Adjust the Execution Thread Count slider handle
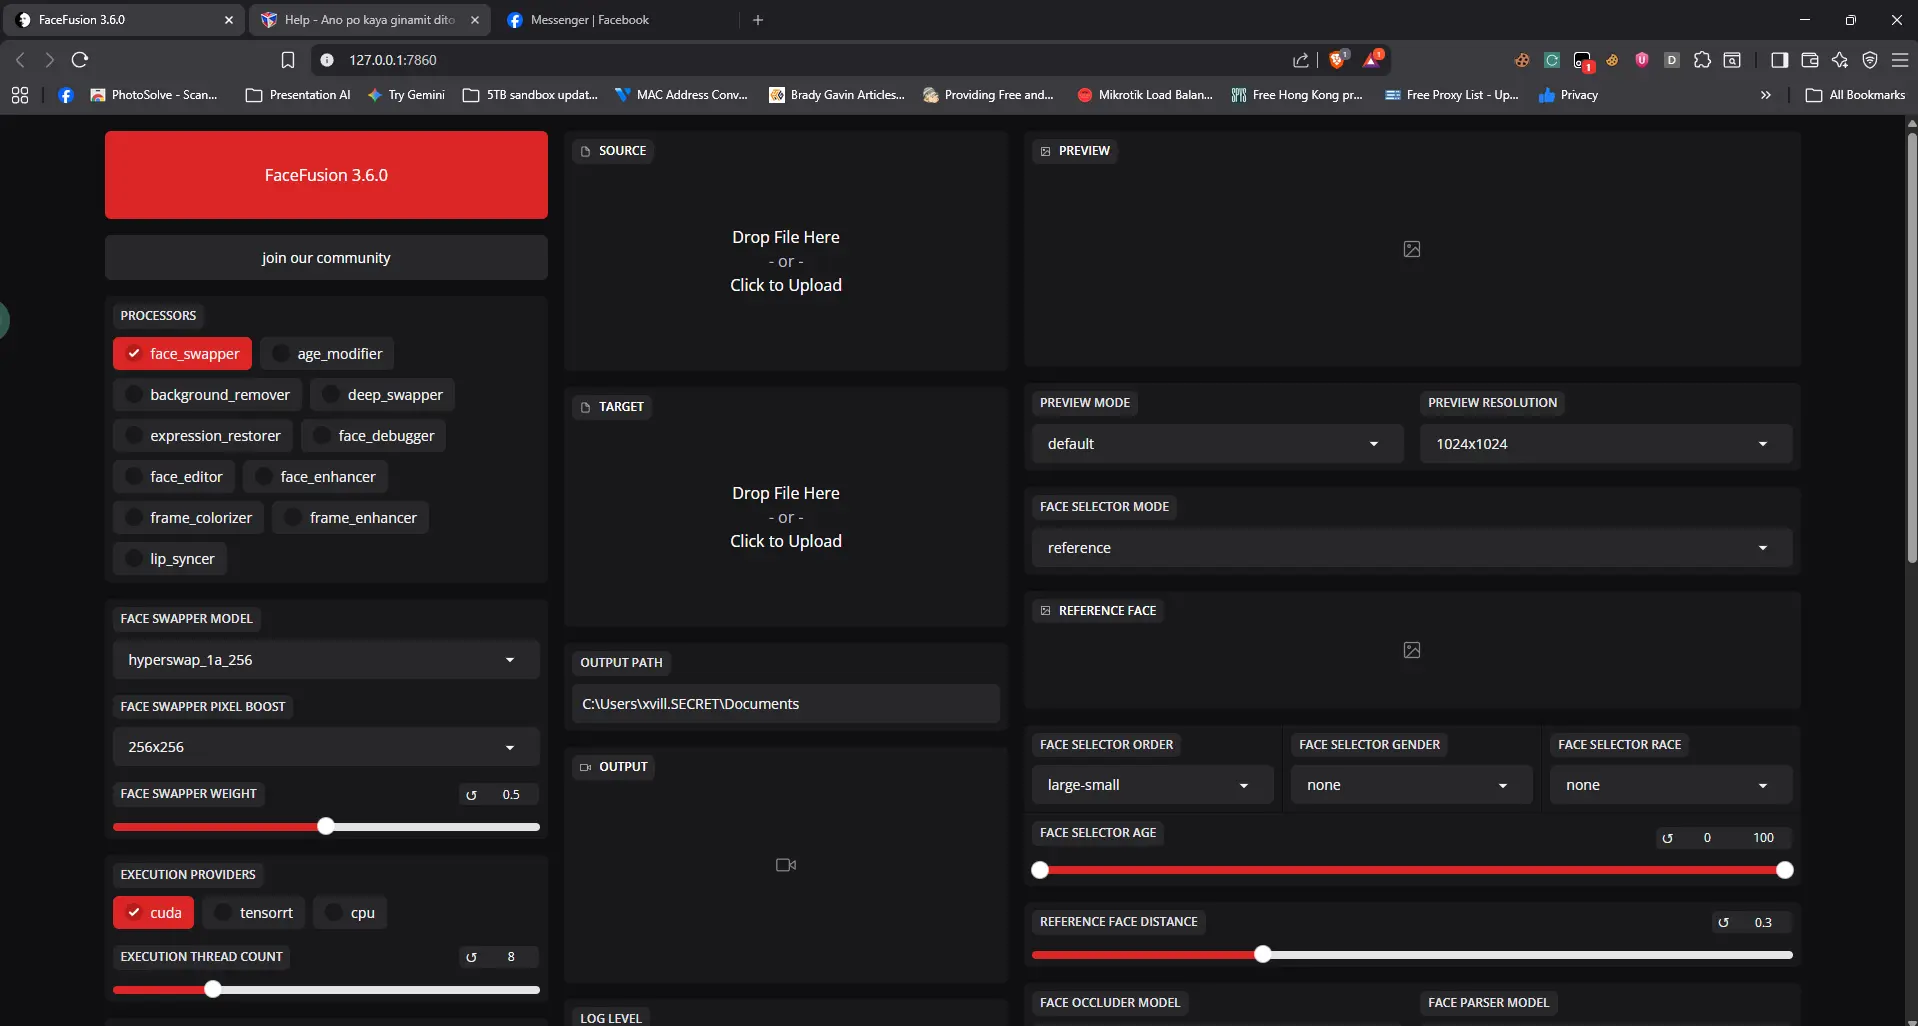The width and height of the screenshot is (1918, 1026). tap(212, 990)
